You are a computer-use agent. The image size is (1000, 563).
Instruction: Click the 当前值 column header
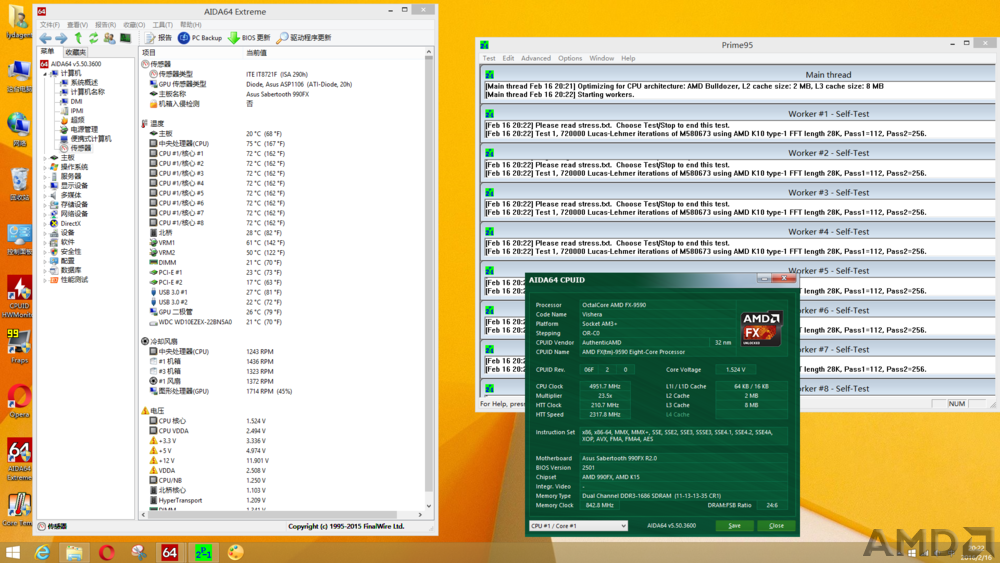point(333,53)
